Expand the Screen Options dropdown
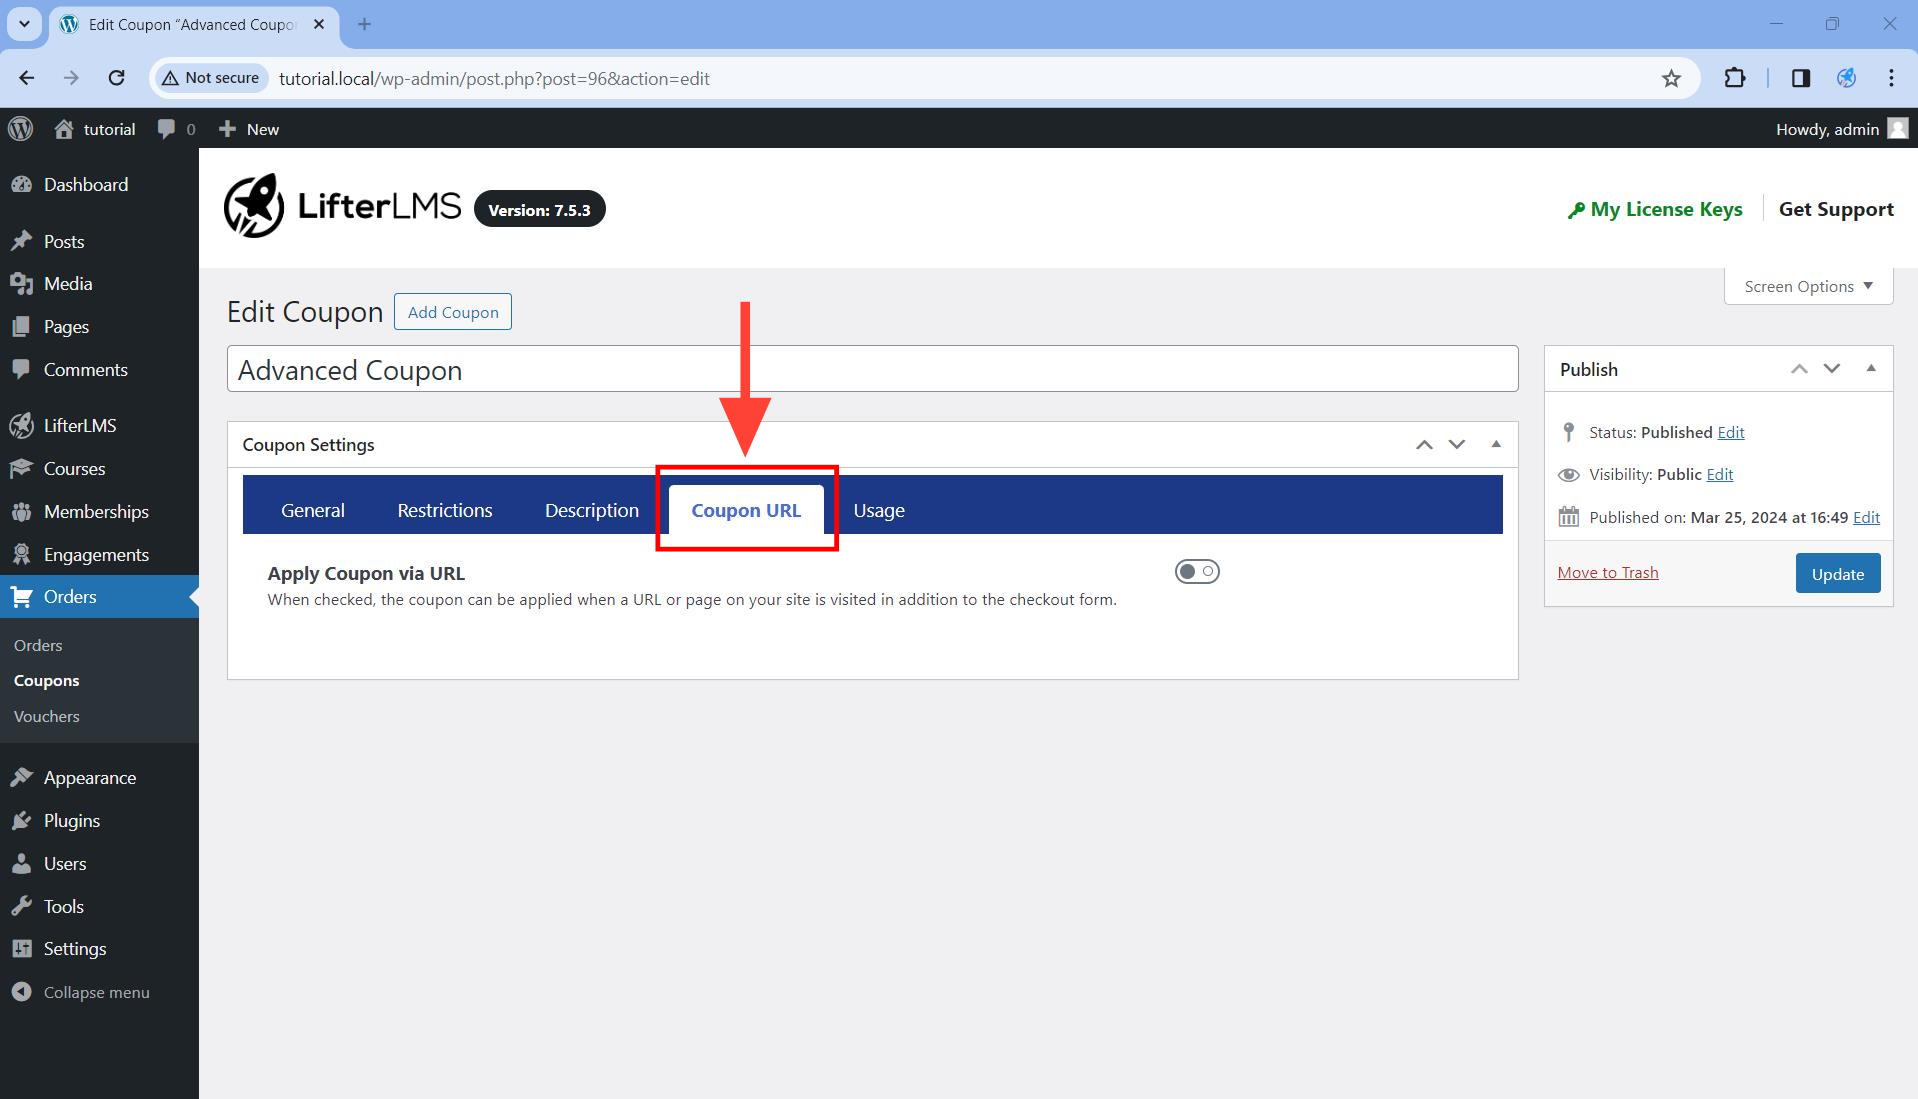The height and width of the screenshot is (1099, 1918). (x=1808, y=287)
